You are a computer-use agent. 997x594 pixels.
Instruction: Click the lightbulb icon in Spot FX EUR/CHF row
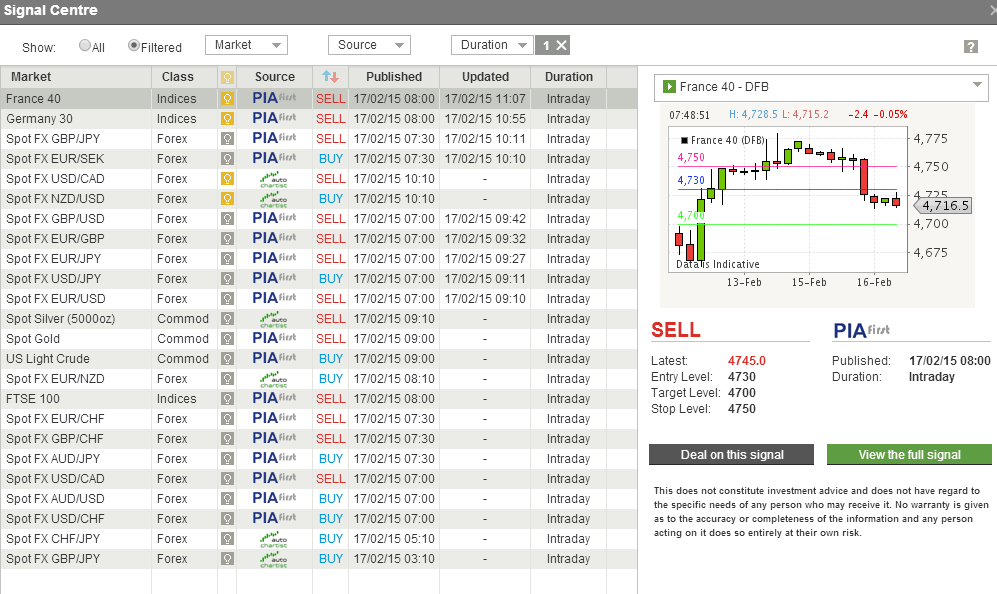(227, 419)
